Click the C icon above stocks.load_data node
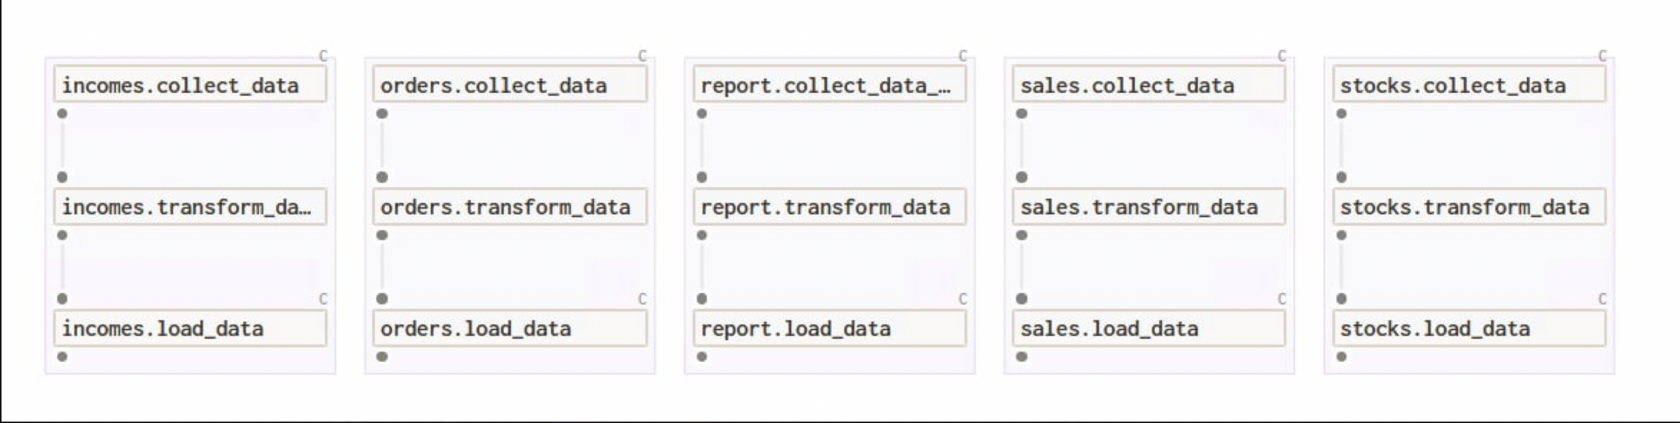This screenshot has height=423, width=1680. pos(1602,299)
